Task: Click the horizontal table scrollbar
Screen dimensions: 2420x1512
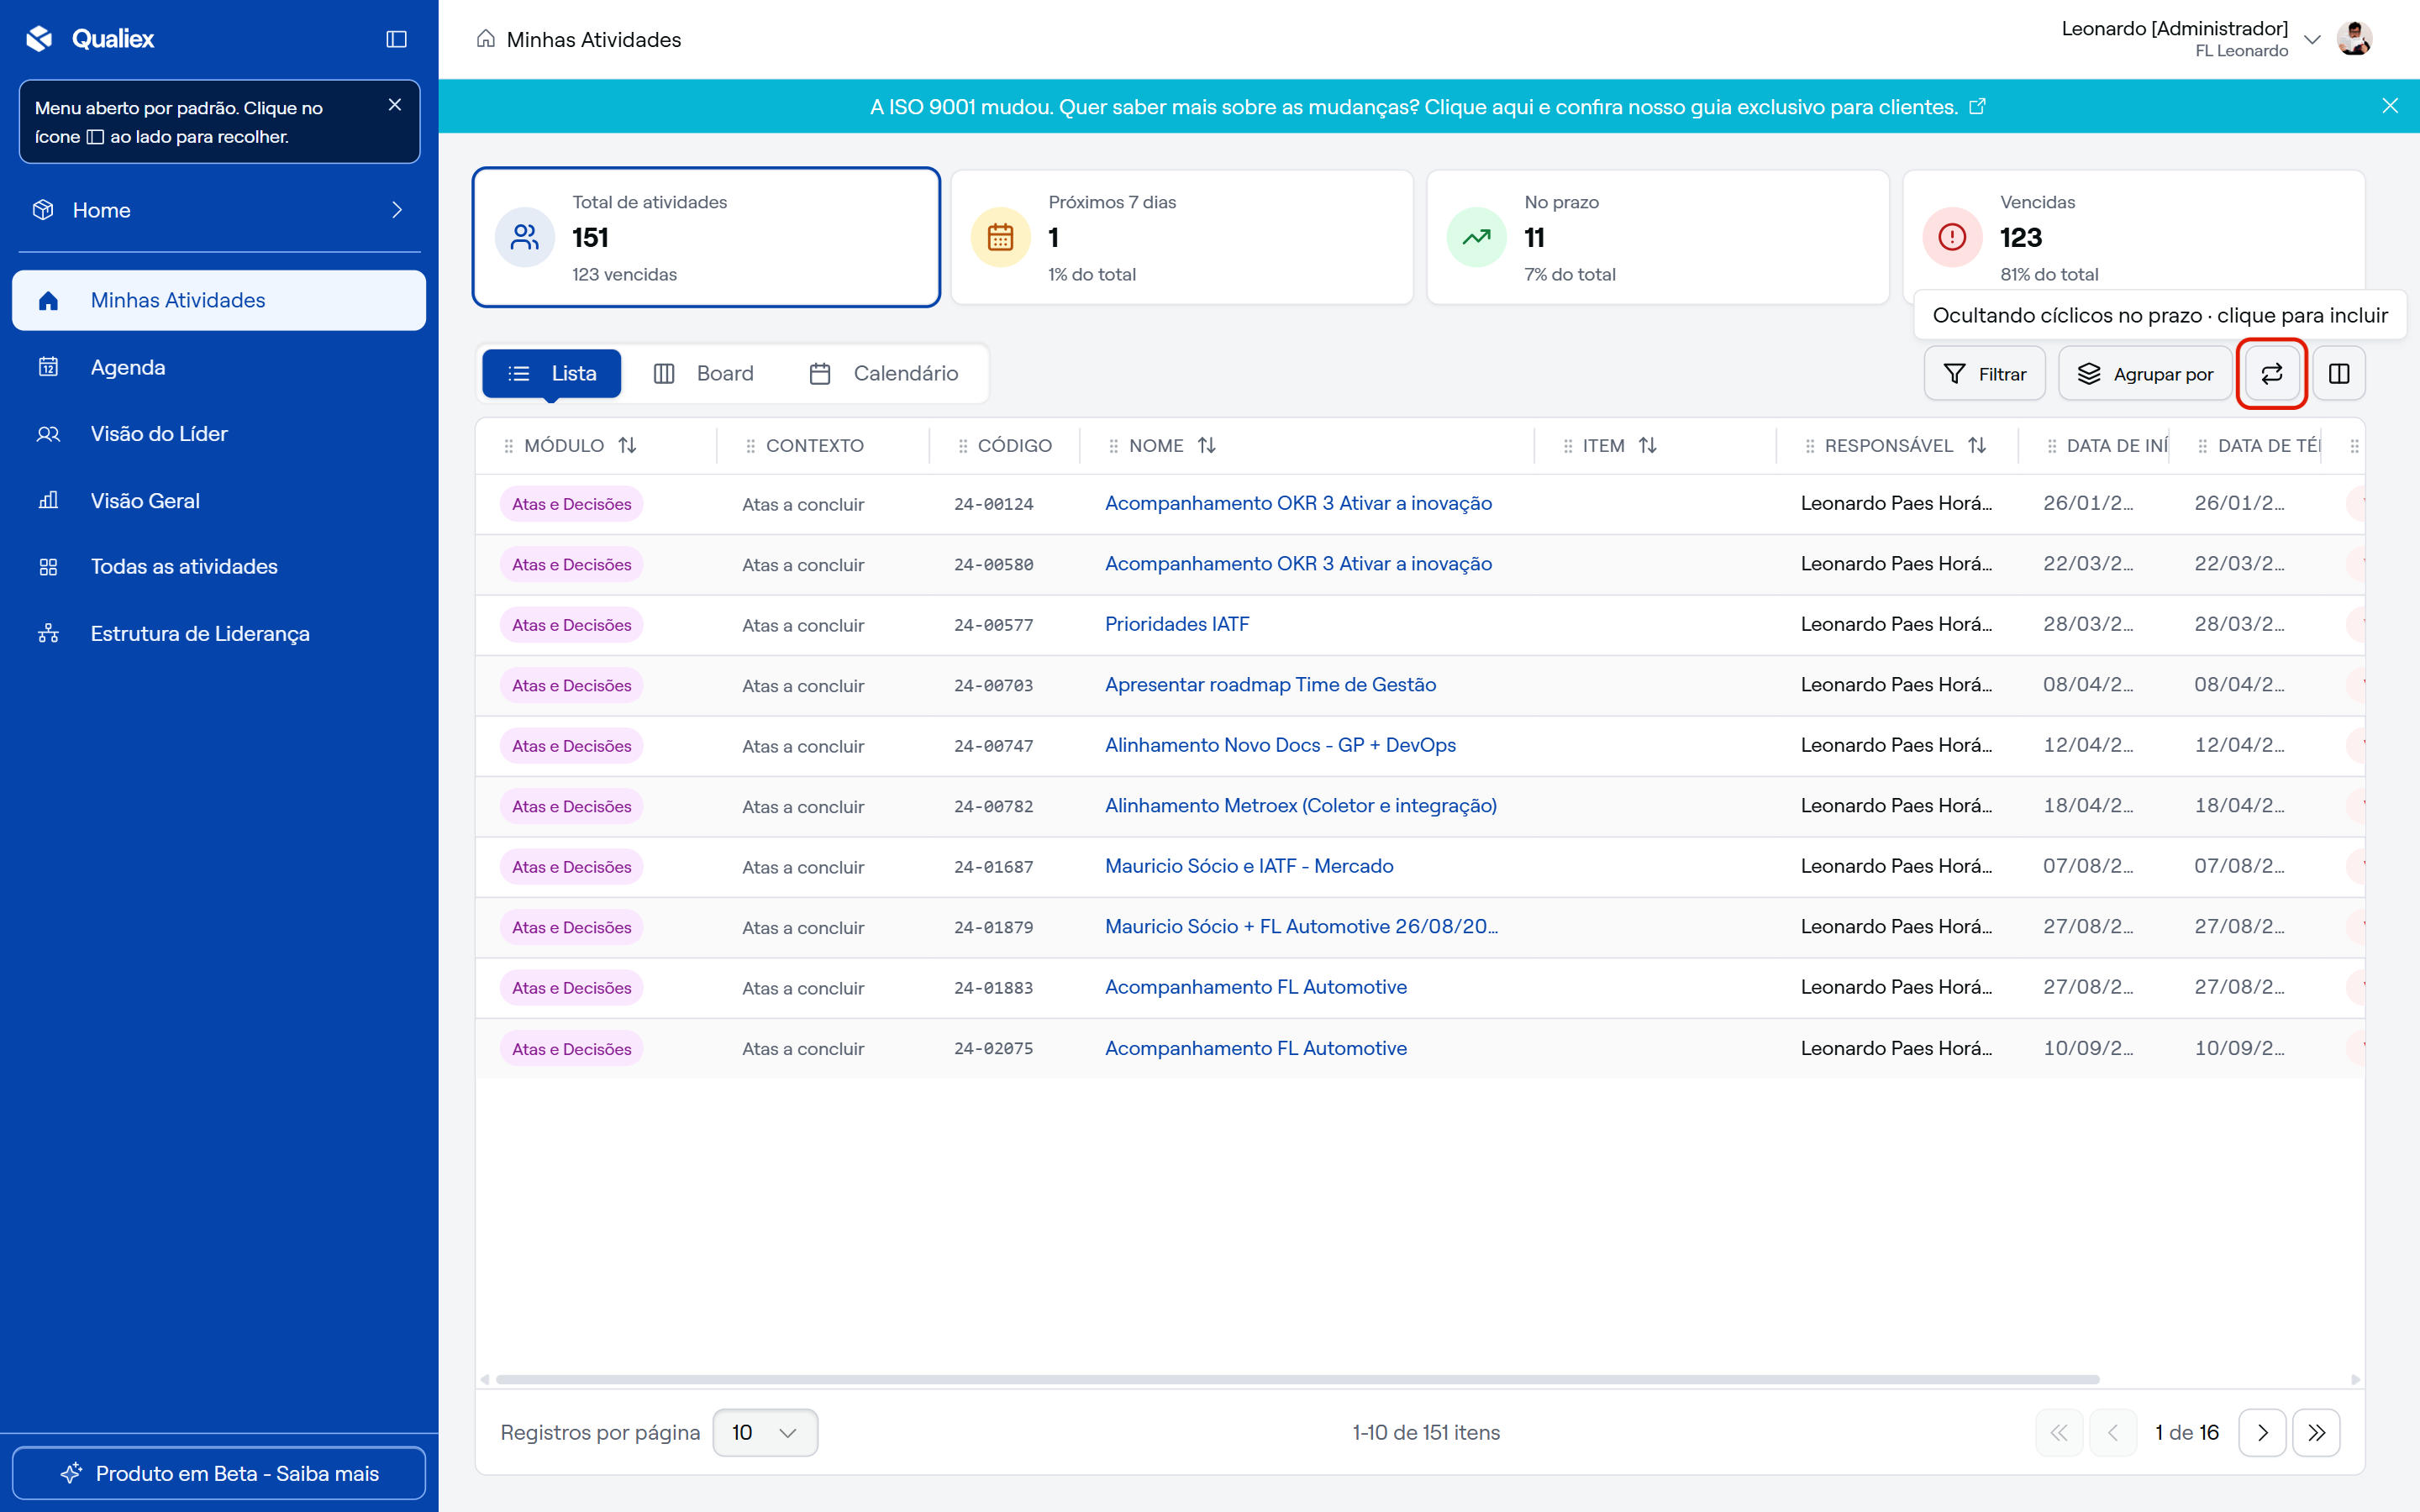Action: [x=1297, y=1379]
